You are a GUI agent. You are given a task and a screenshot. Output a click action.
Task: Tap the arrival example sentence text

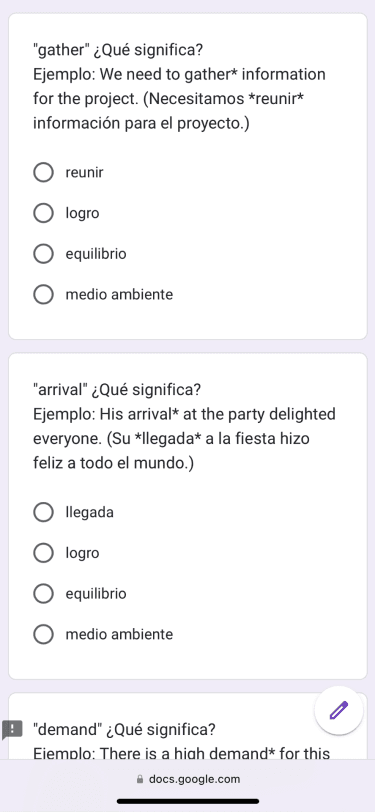pyautogui.click(x=184, y=439)
